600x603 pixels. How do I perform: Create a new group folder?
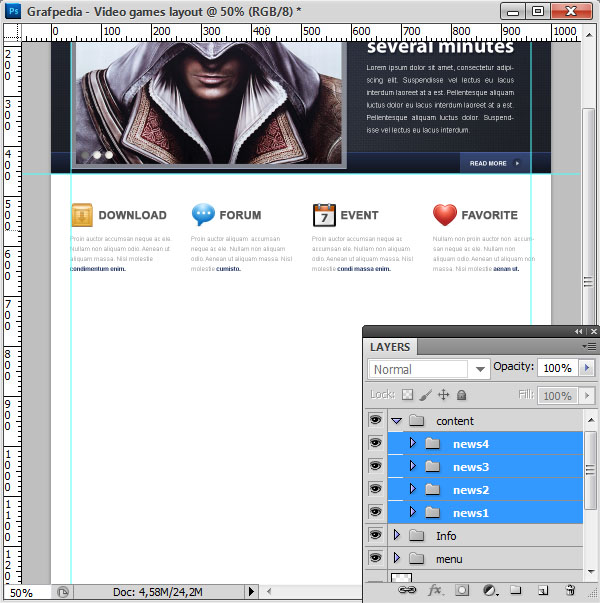[515, 590]
